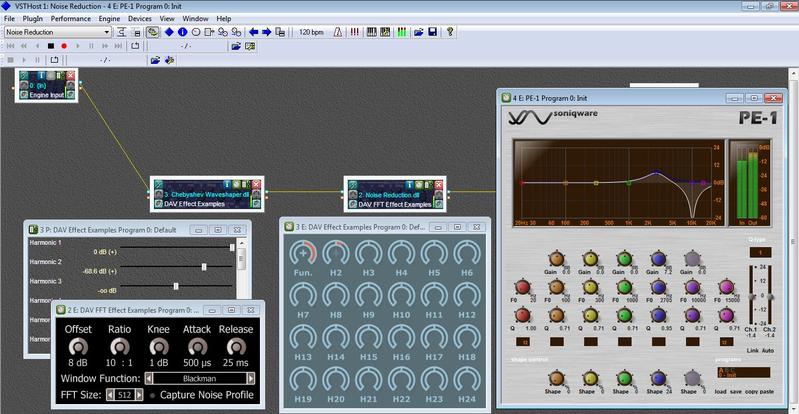Click the Harmonic 2 slider thumb
The width and height of the screenshot is (799, 414).
coord(204,267)
